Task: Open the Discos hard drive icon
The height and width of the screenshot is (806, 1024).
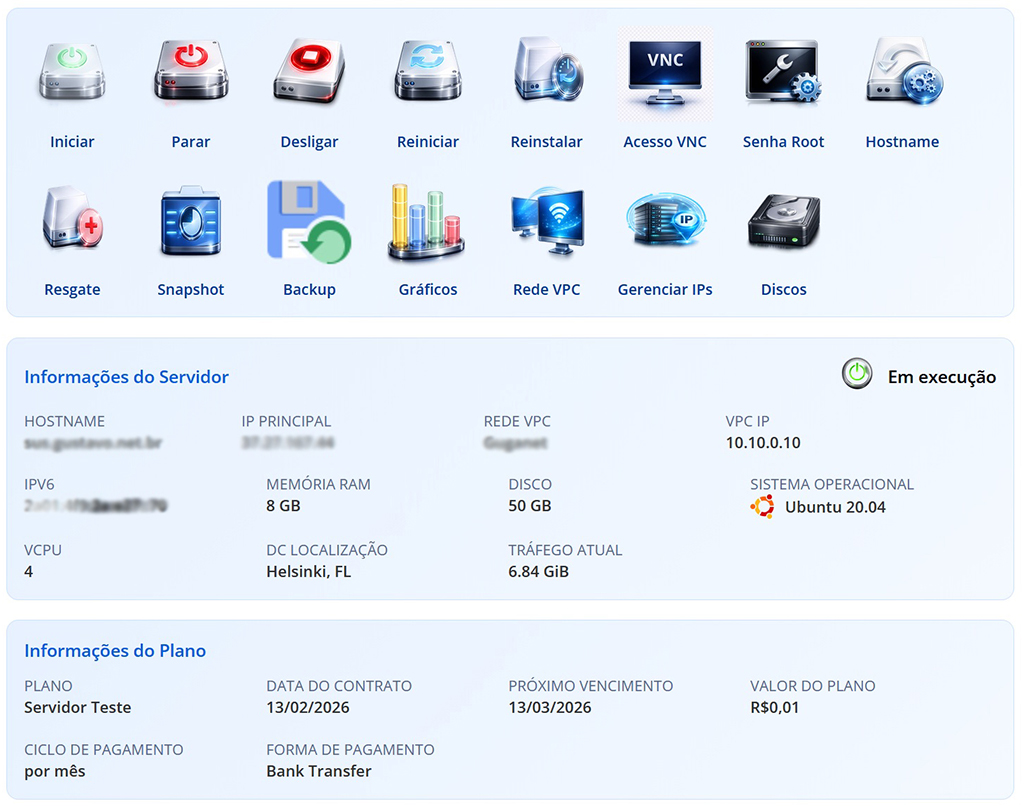Action: (x=783, y=221)
